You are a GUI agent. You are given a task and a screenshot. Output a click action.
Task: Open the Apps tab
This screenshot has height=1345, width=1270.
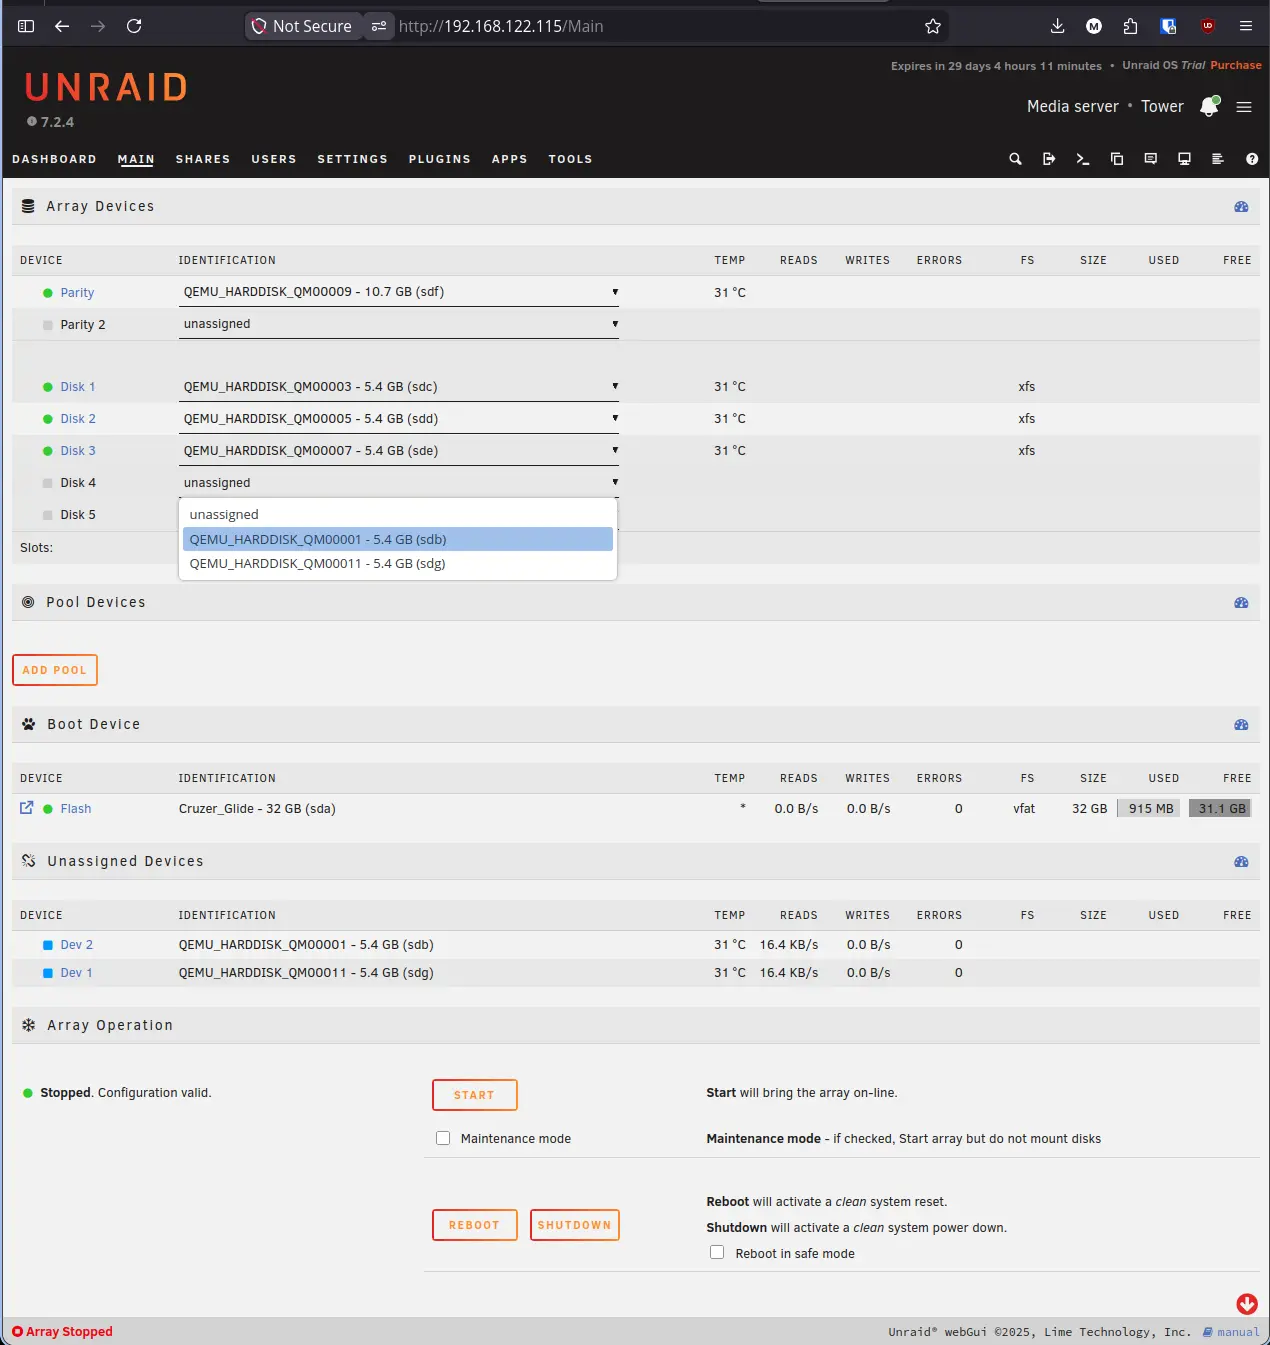click(509, 159)
